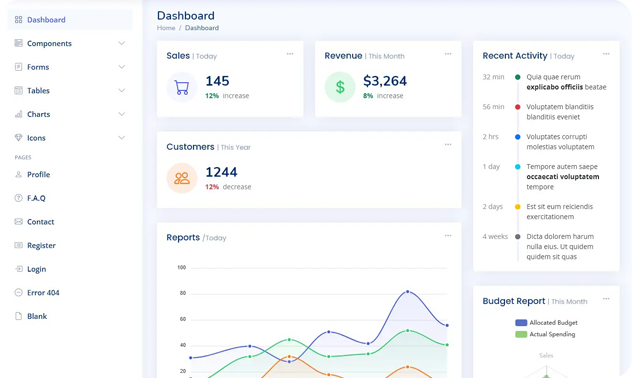Click the Profile person icon
This screenshot has height=378, width=632.
tap(18, 174)
